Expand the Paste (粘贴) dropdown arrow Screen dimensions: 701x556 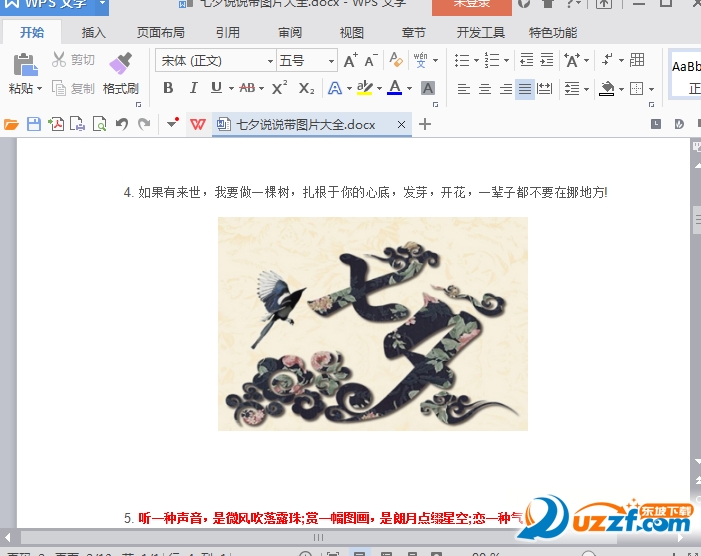[x=39, y=88]
